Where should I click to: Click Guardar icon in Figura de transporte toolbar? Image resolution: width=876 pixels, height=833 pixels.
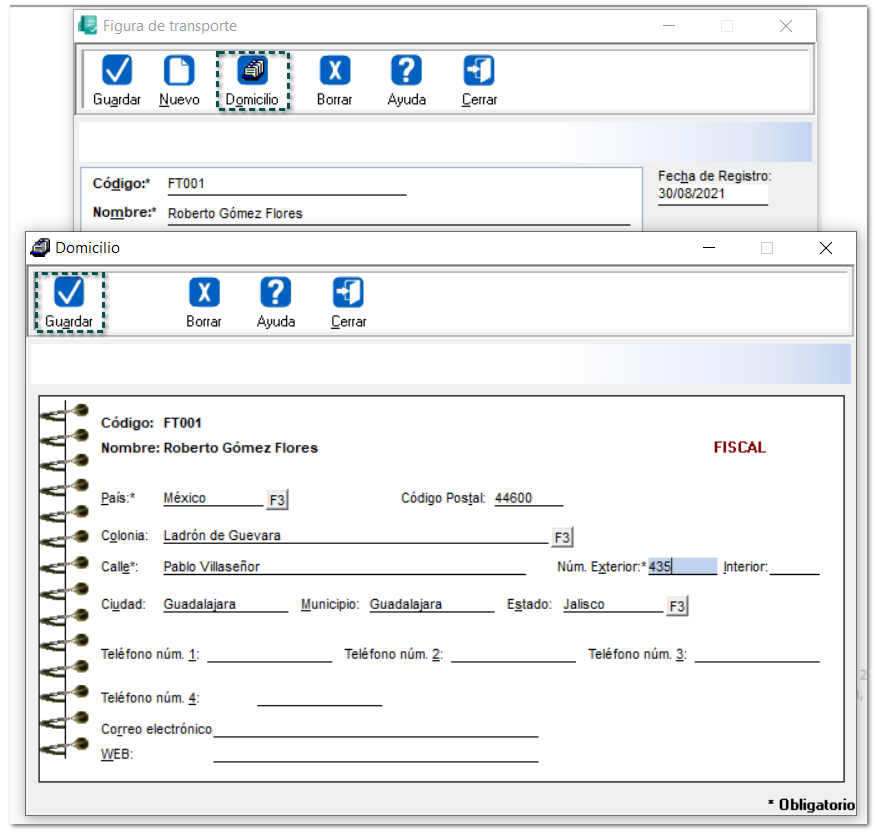click(x=117, y=71)
